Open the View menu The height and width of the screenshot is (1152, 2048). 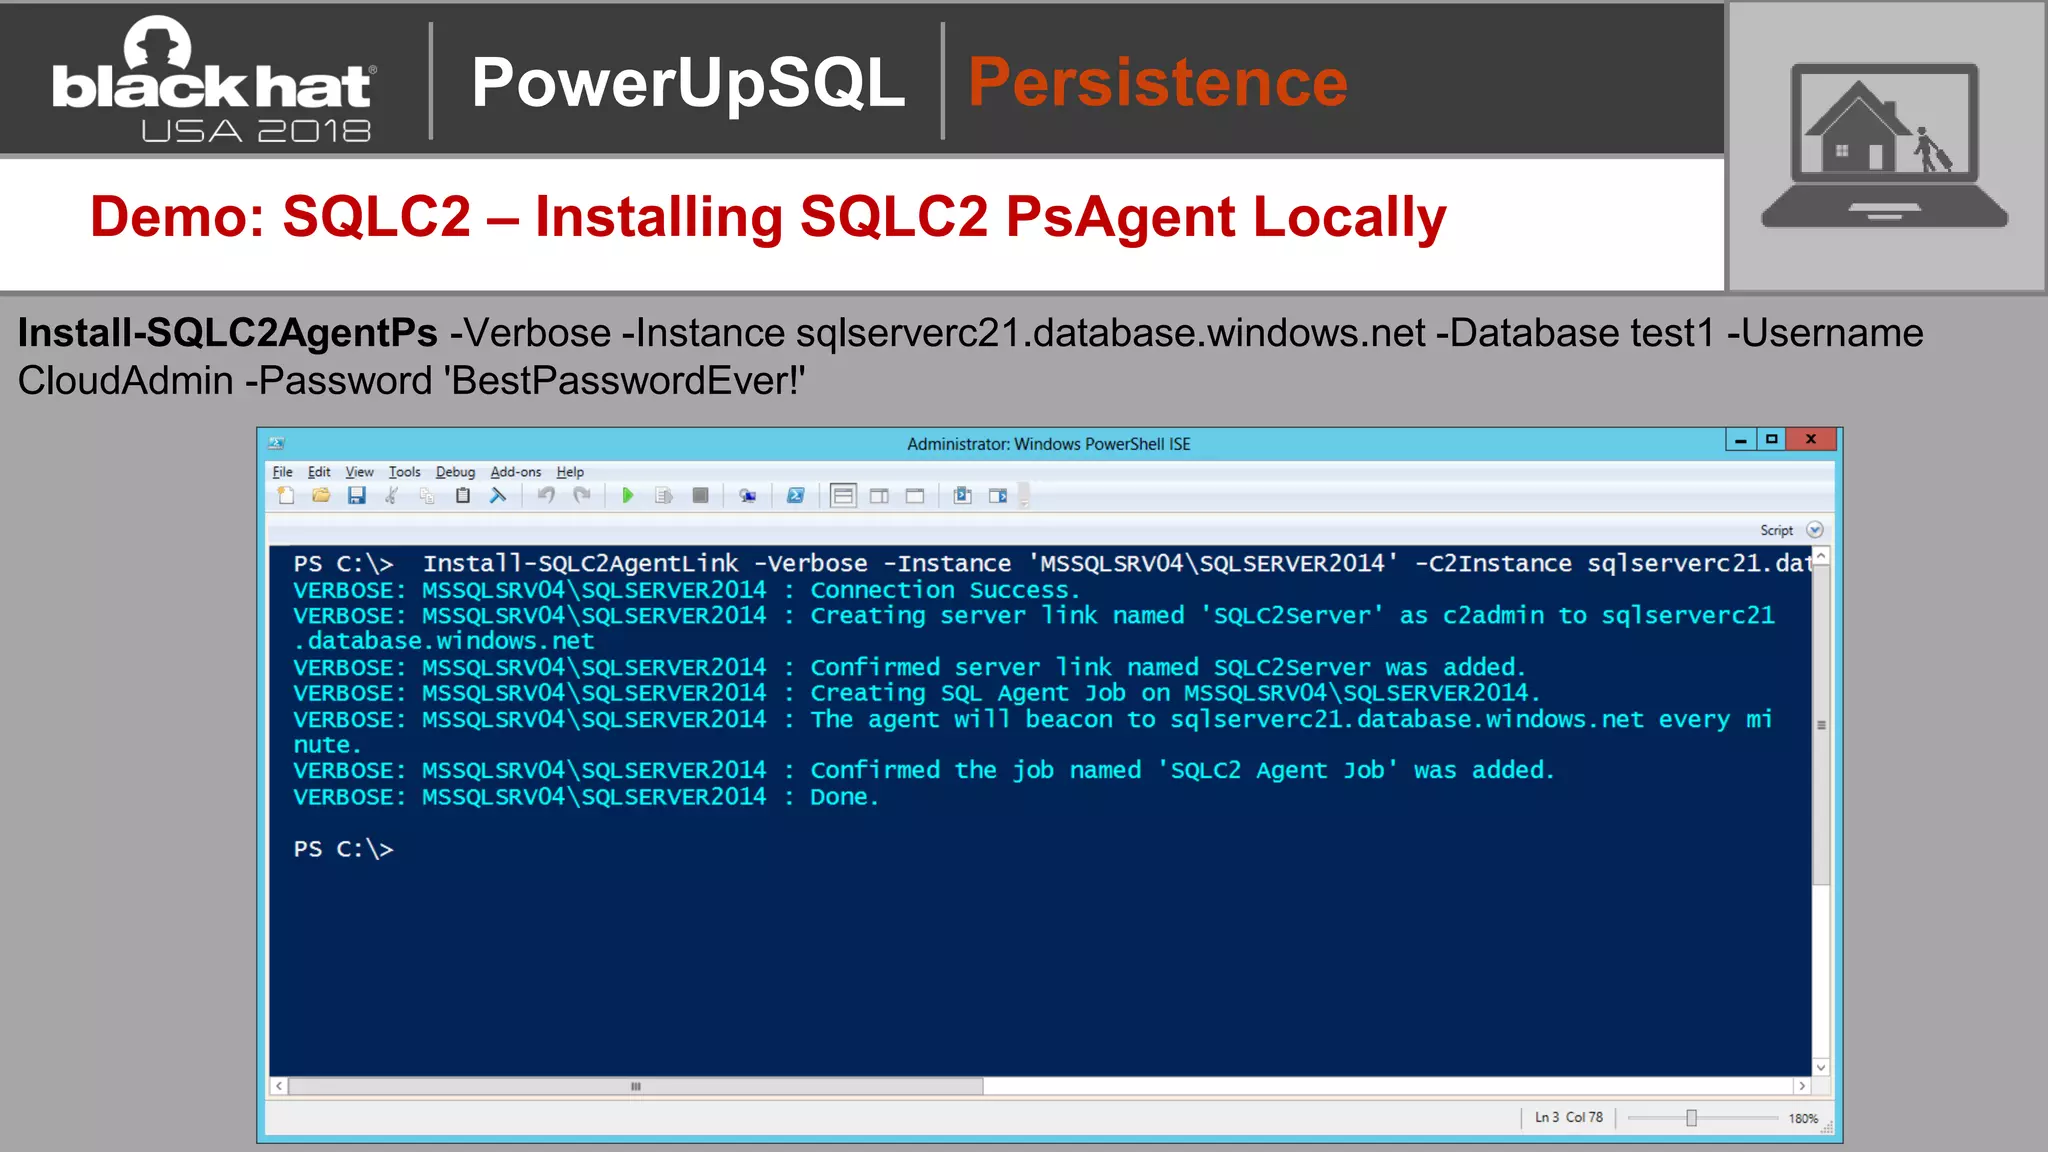(x=360, y=472)
